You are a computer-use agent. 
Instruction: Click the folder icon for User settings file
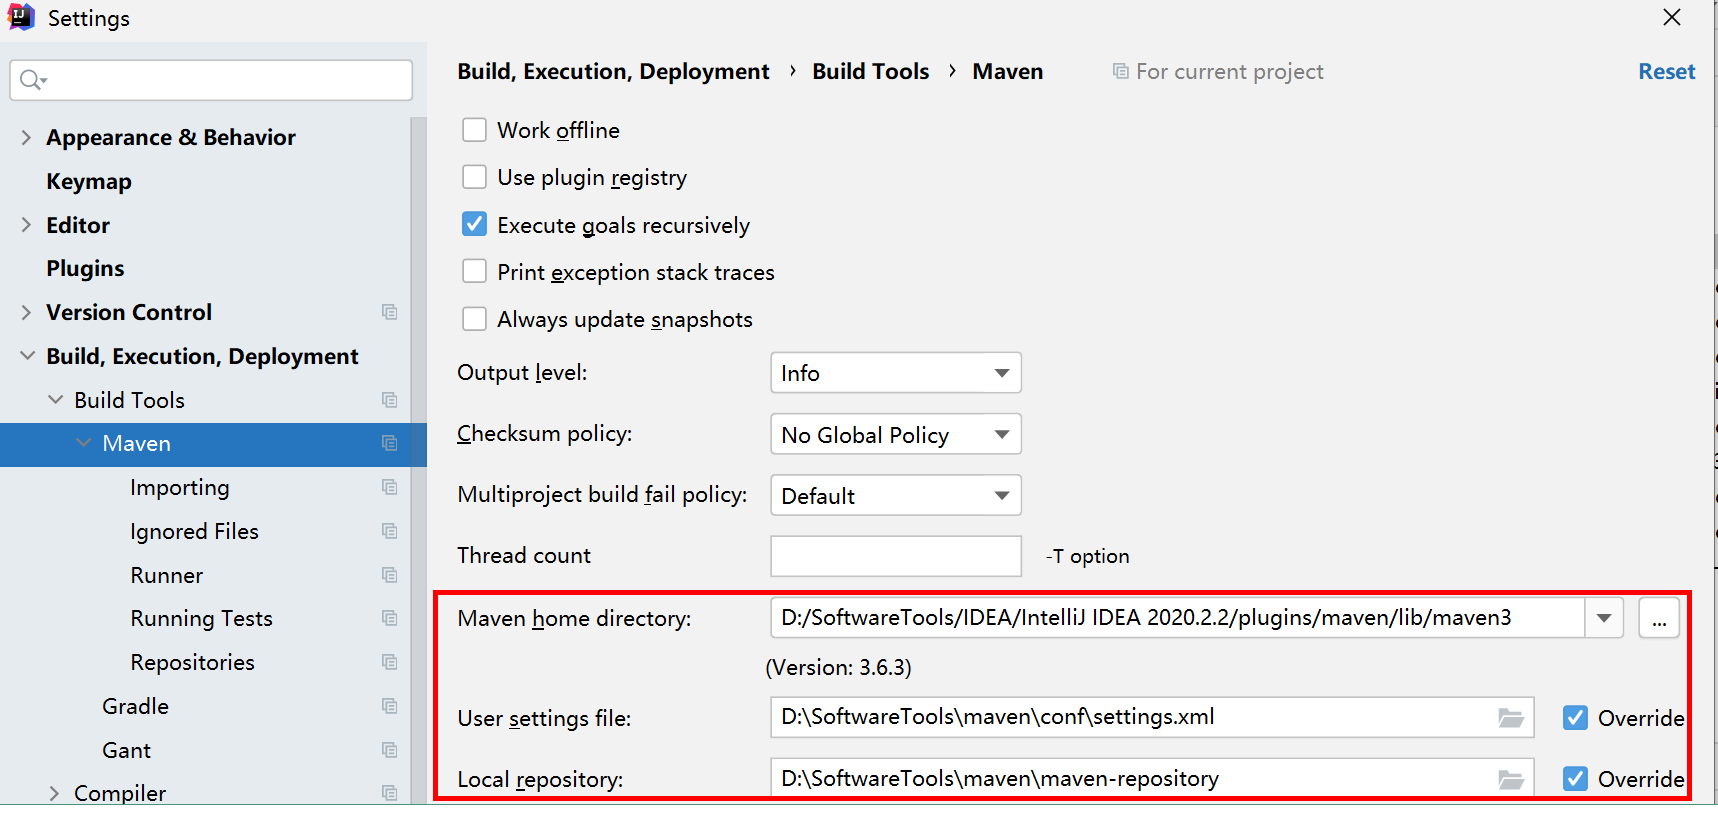[1510, 718]
